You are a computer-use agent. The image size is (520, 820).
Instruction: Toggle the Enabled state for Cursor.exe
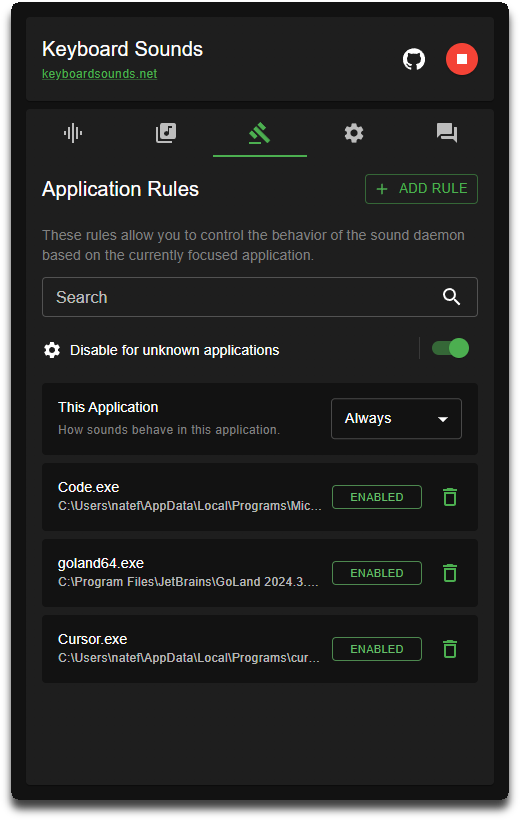pyautogui.click(x=377, y=649)
